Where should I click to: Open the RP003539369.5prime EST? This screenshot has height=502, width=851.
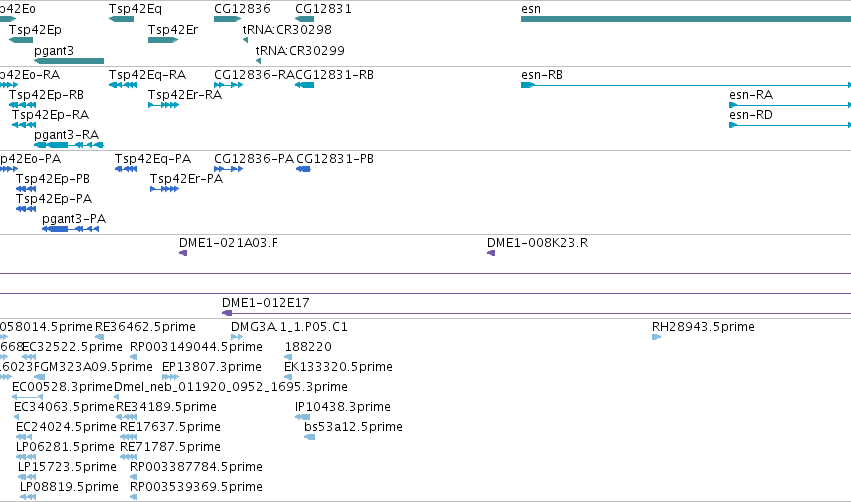pyautogui.click(x=134, y=498)
